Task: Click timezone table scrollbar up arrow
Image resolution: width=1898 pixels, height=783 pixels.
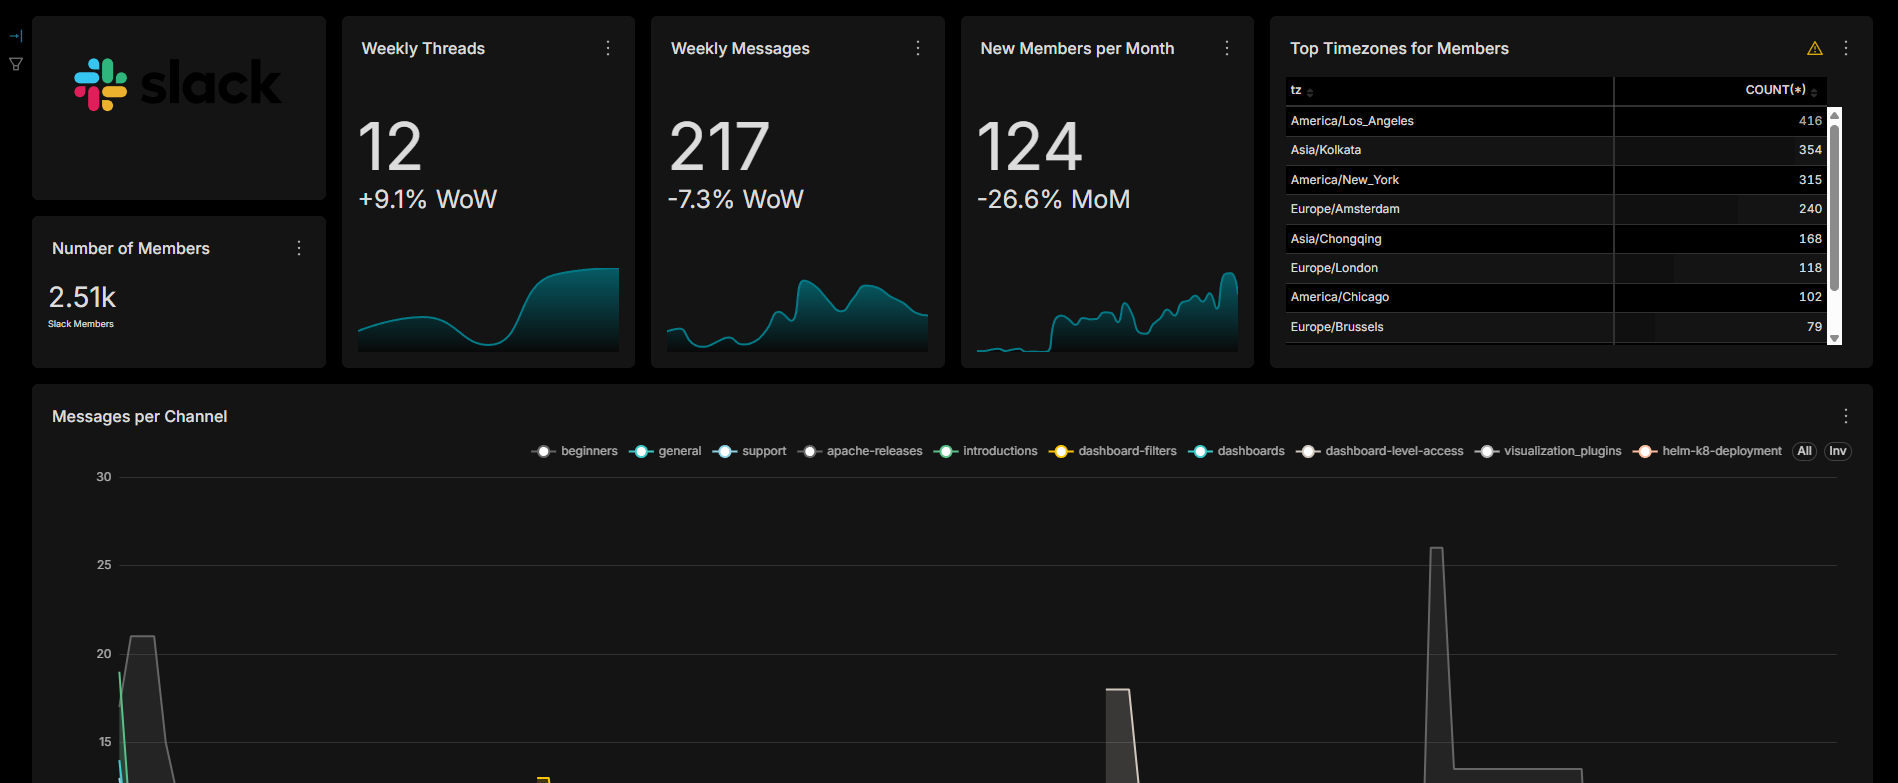Action: coord(1834,116)
